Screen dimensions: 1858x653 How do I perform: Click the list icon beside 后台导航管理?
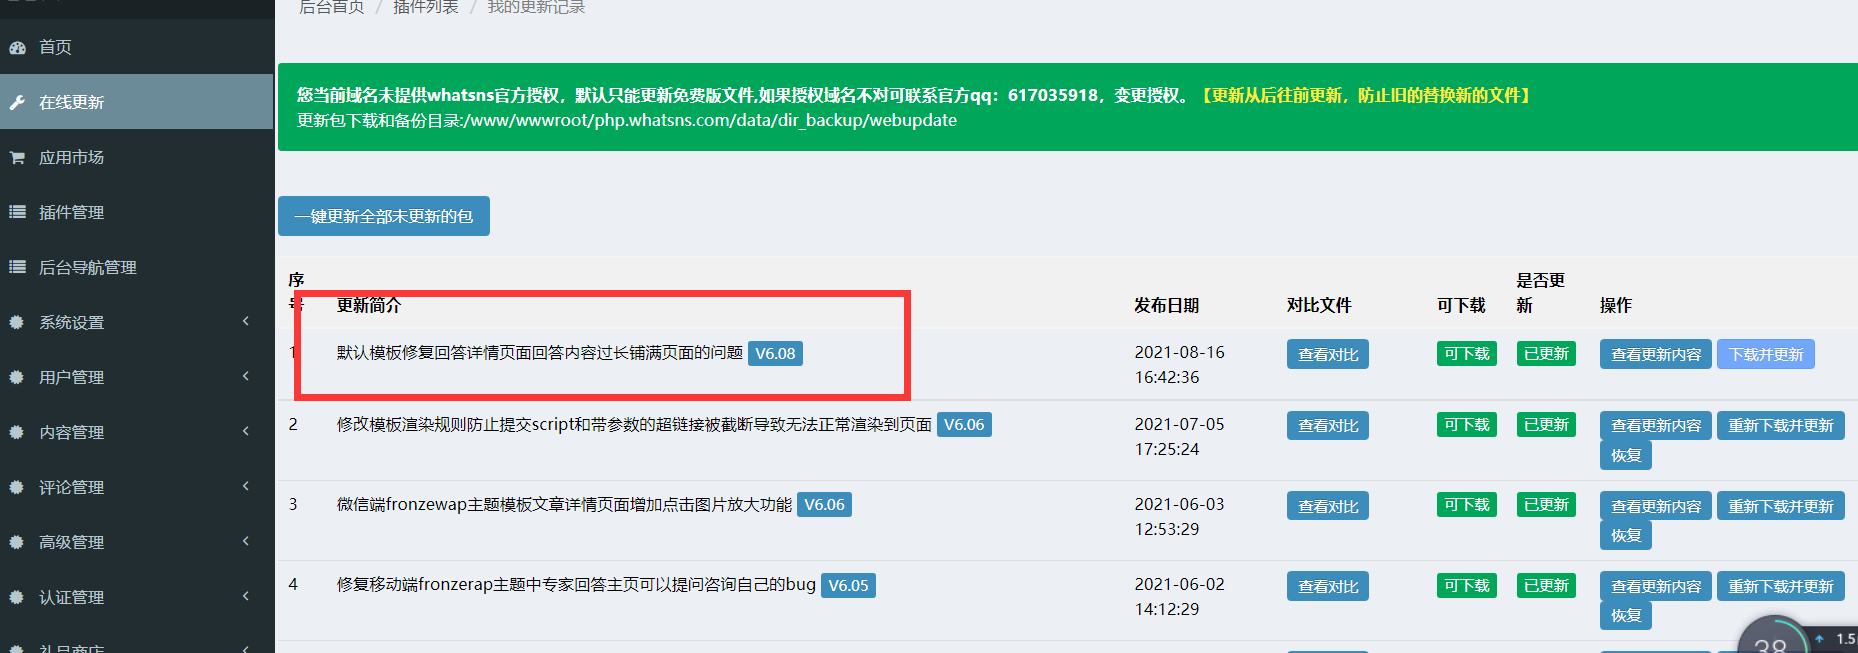pyautogui.click(x=17, y=267)
